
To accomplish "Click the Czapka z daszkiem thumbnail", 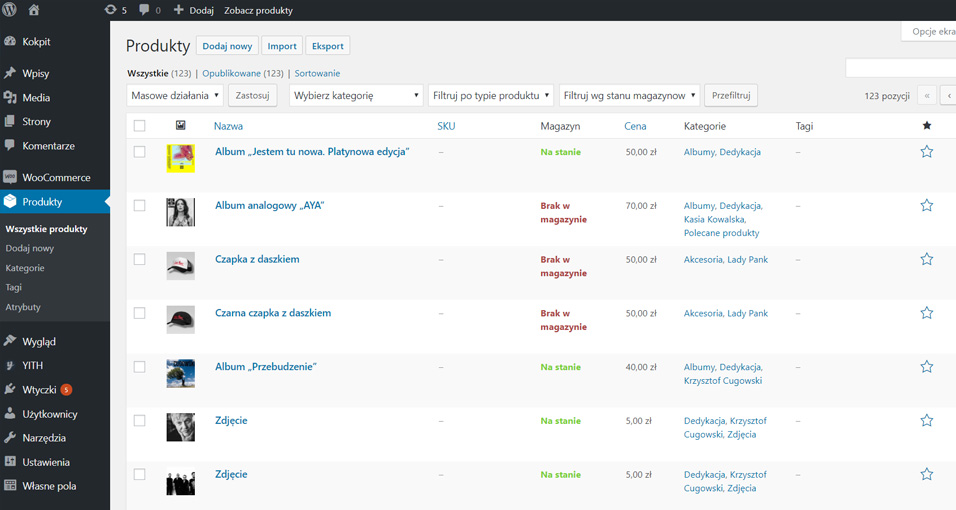I will [x=180, y=266].
